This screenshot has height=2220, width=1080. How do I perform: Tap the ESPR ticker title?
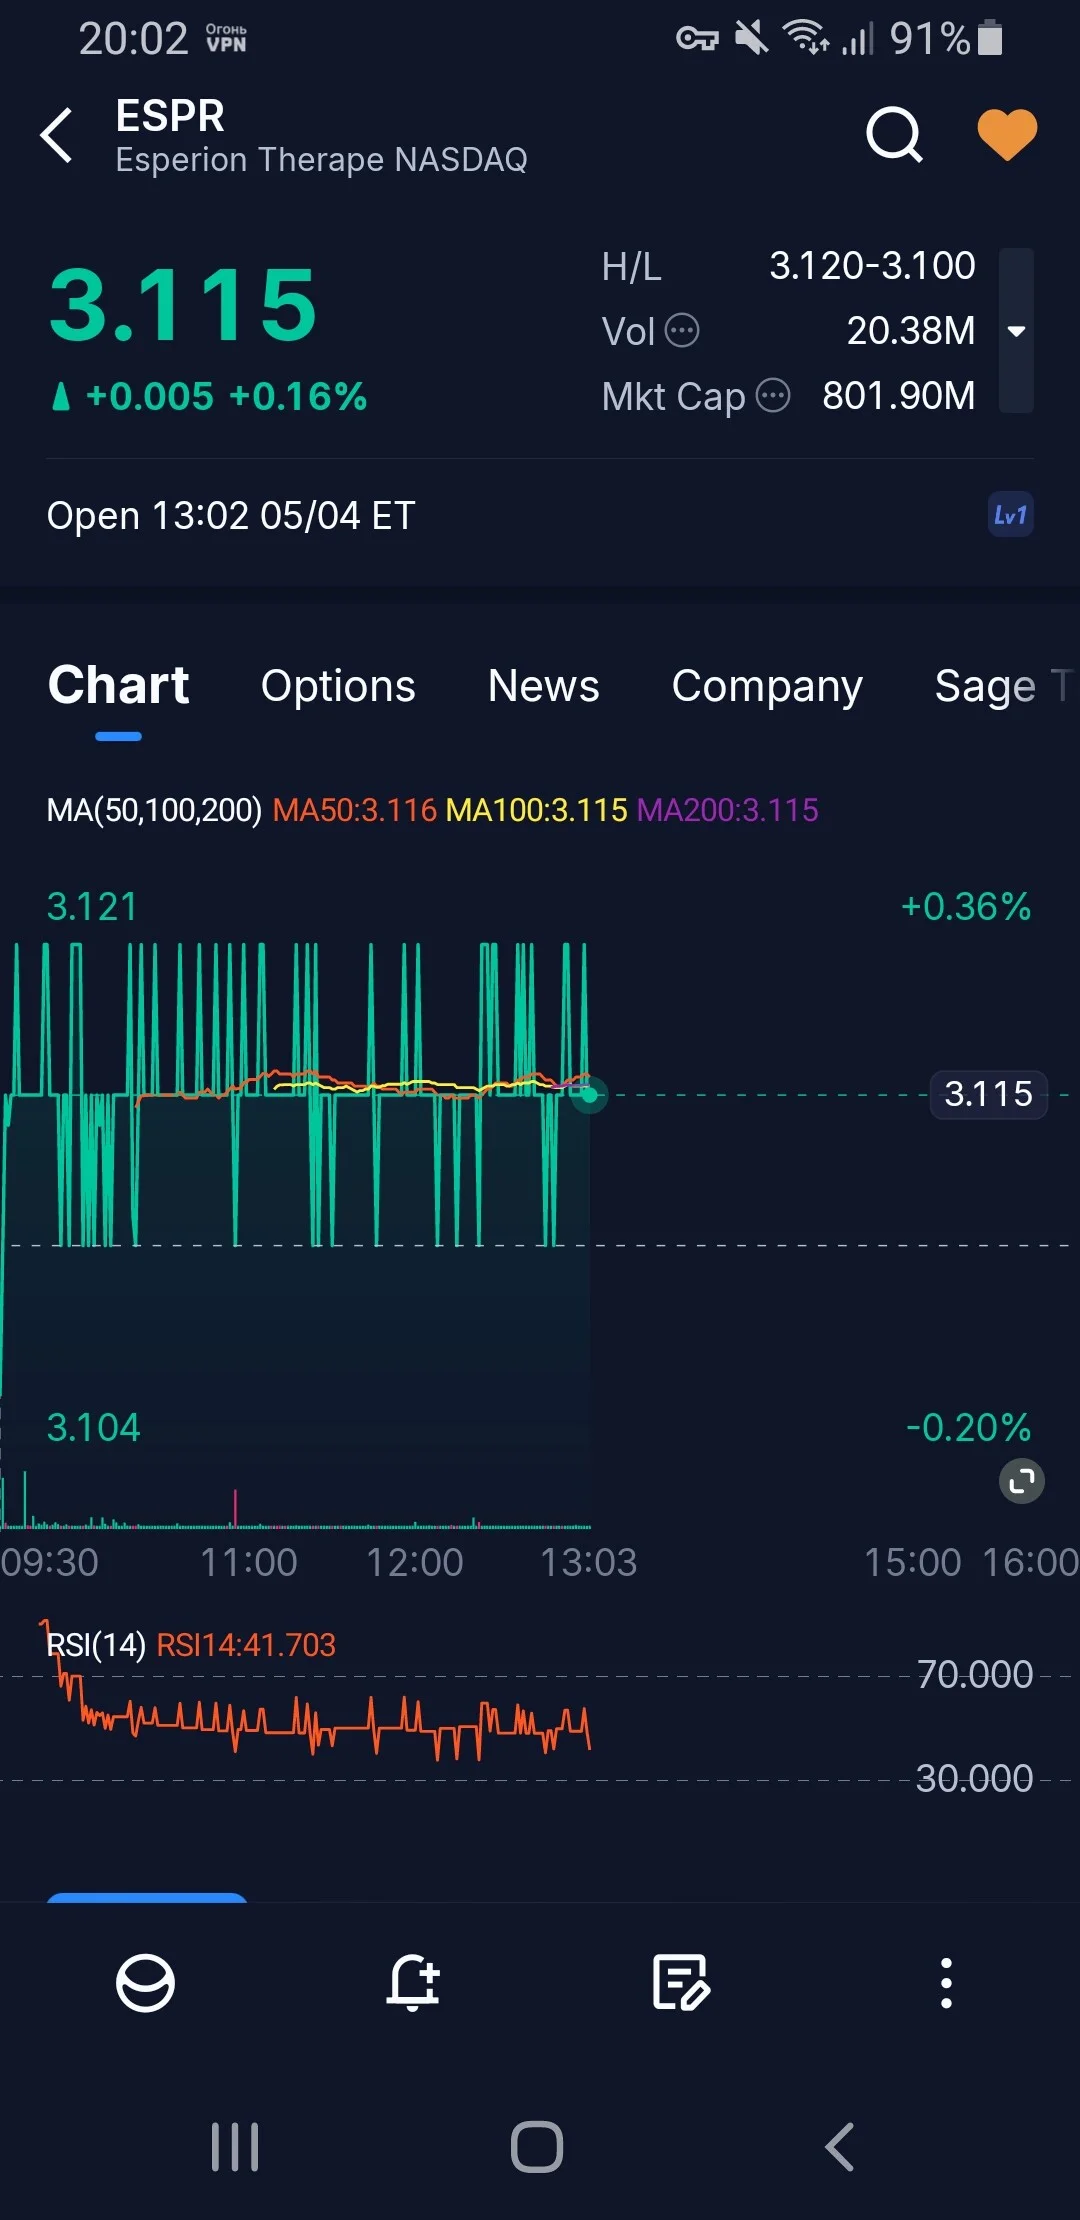[x=170, y=117]
